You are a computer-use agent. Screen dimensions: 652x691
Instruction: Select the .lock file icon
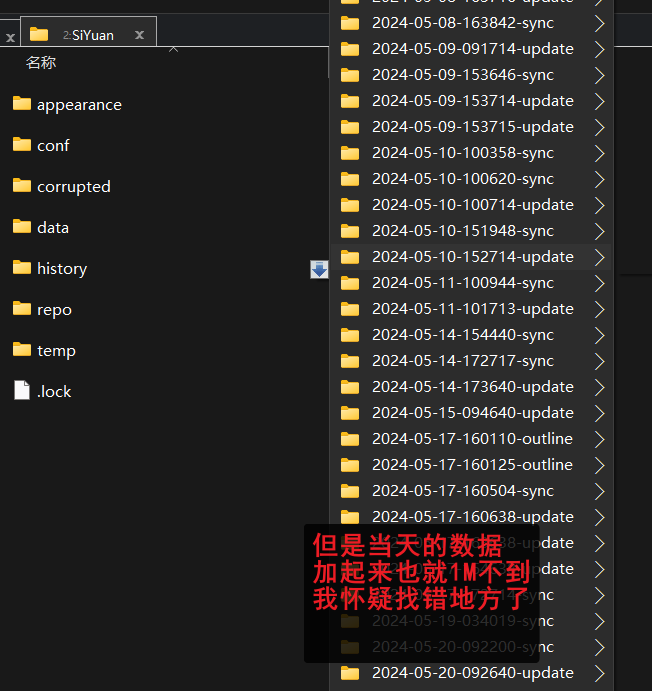click(22, 390)
